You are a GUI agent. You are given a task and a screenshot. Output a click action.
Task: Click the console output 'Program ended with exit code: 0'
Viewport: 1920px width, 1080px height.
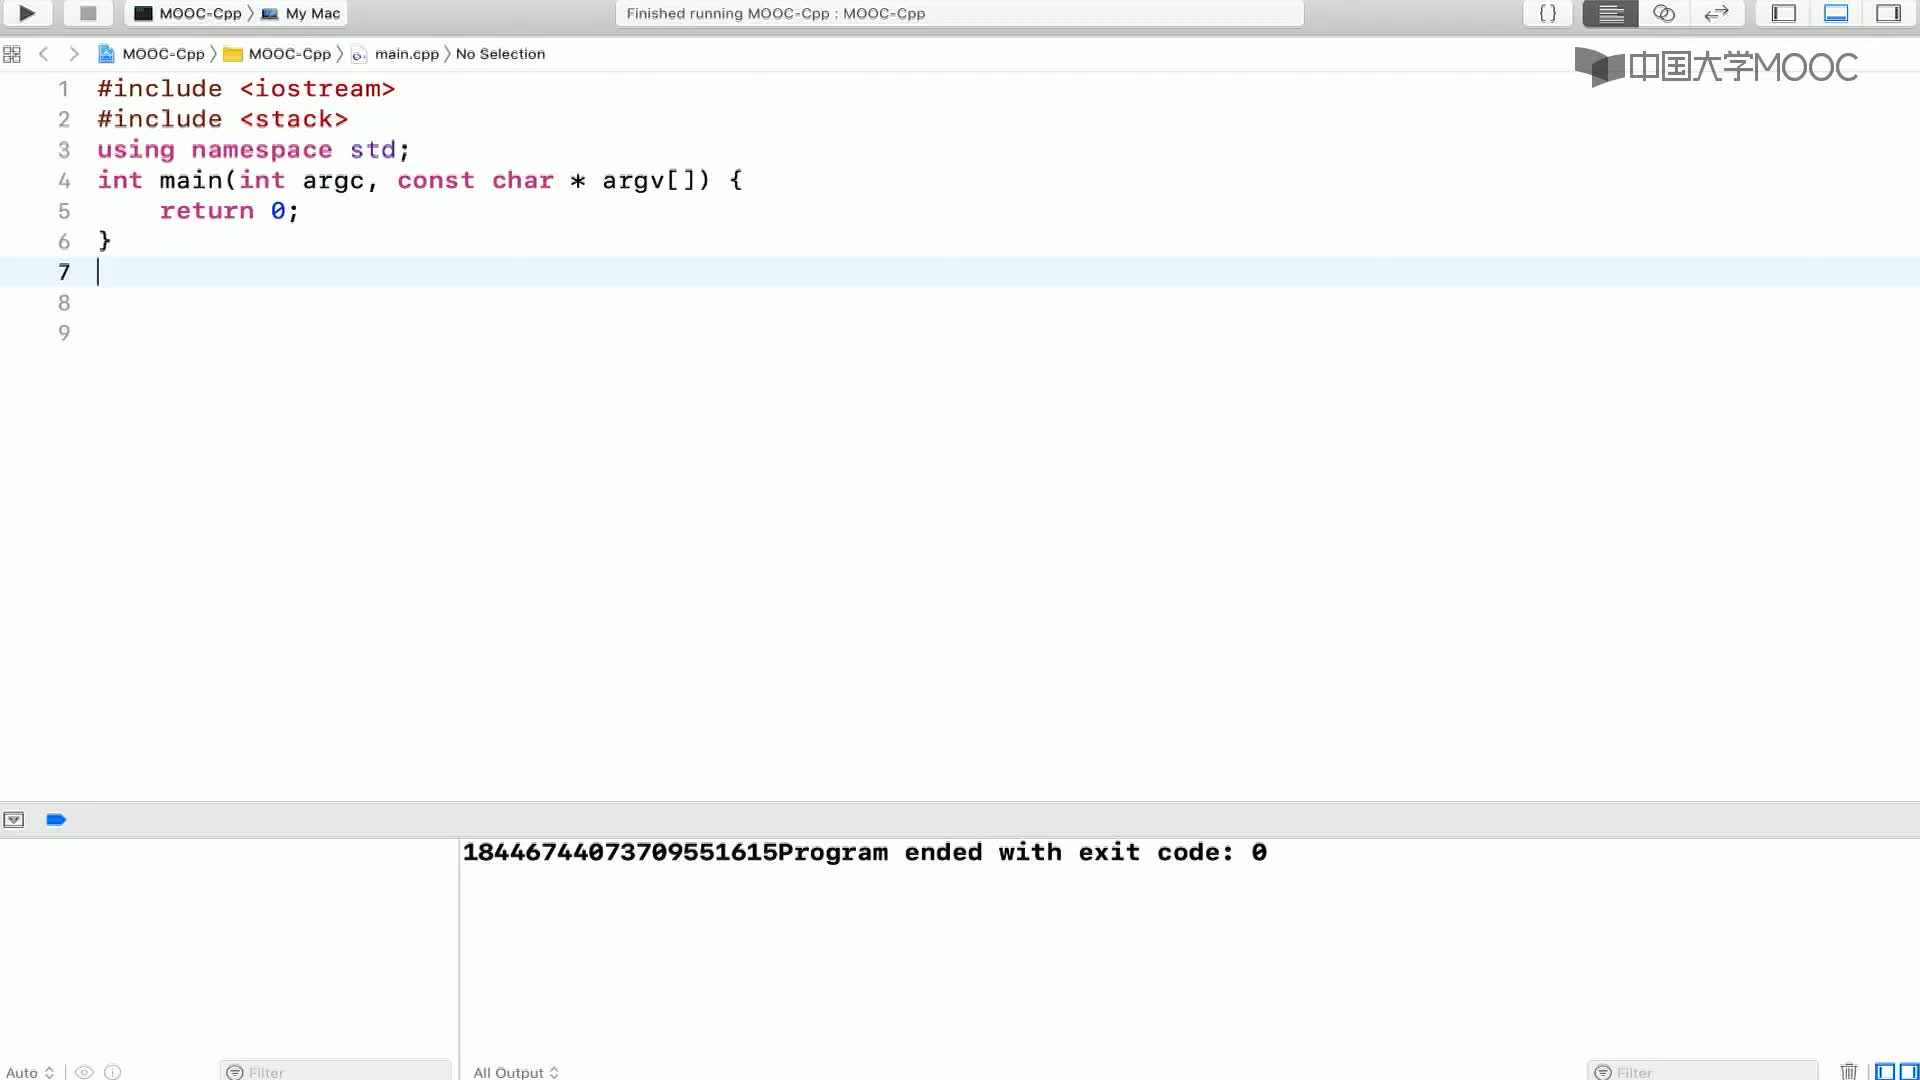[x=1023, y=853]
